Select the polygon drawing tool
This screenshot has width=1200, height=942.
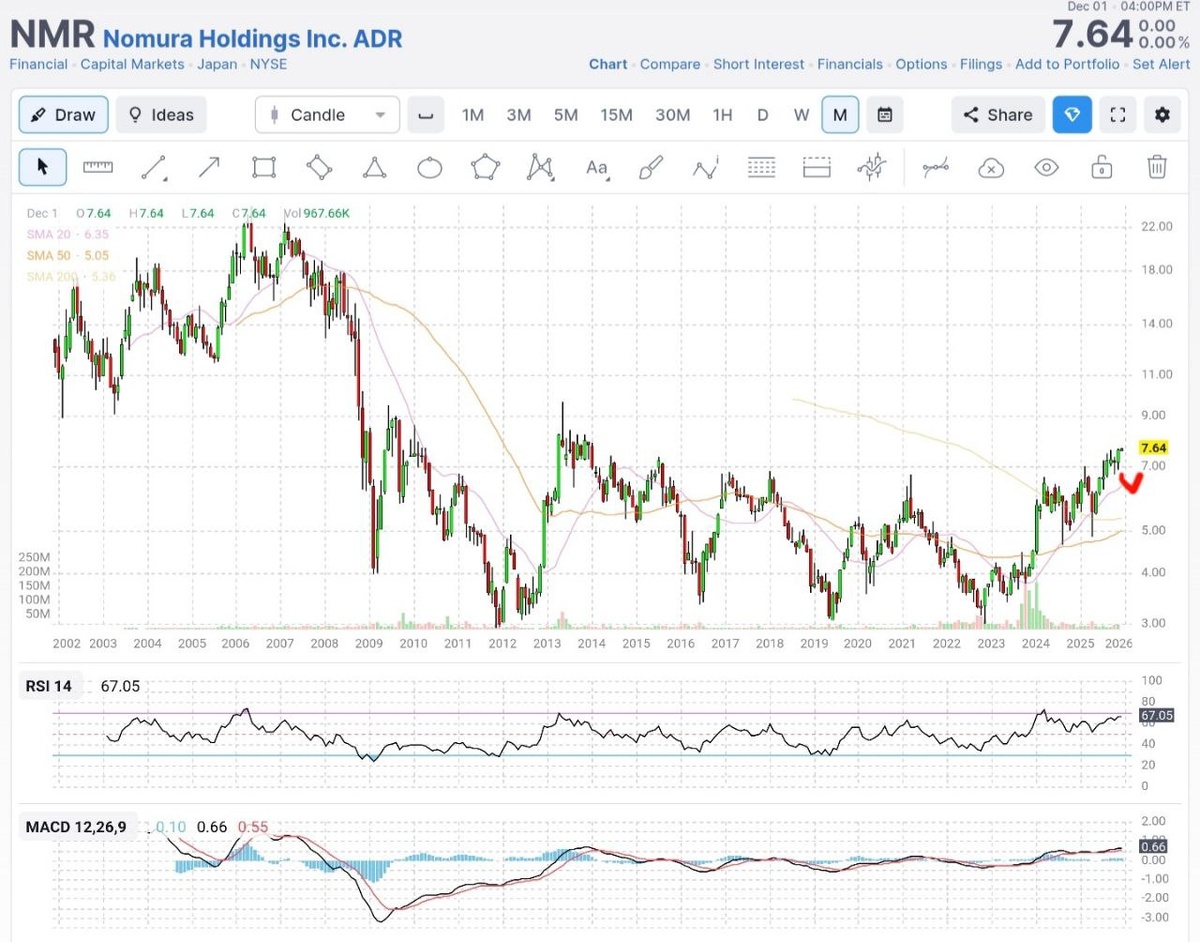[485, 167]
